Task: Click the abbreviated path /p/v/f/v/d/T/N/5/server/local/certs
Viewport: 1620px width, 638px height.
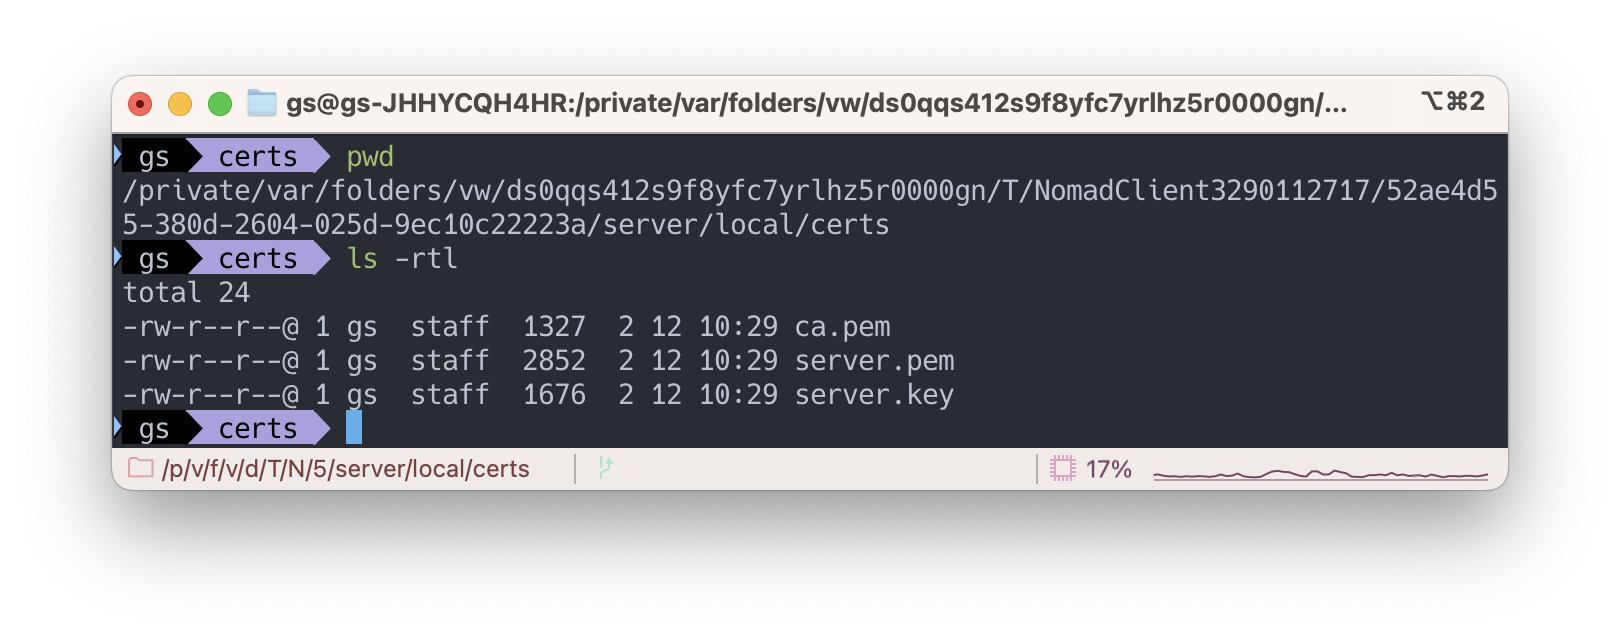Action: tap(345, 469)
